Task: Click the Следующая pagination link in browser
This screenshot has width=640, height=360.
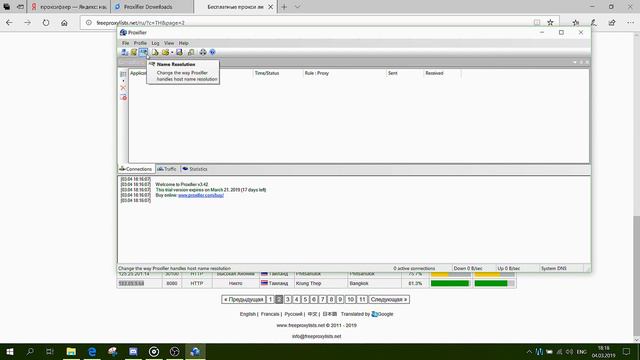Action: 389,300
